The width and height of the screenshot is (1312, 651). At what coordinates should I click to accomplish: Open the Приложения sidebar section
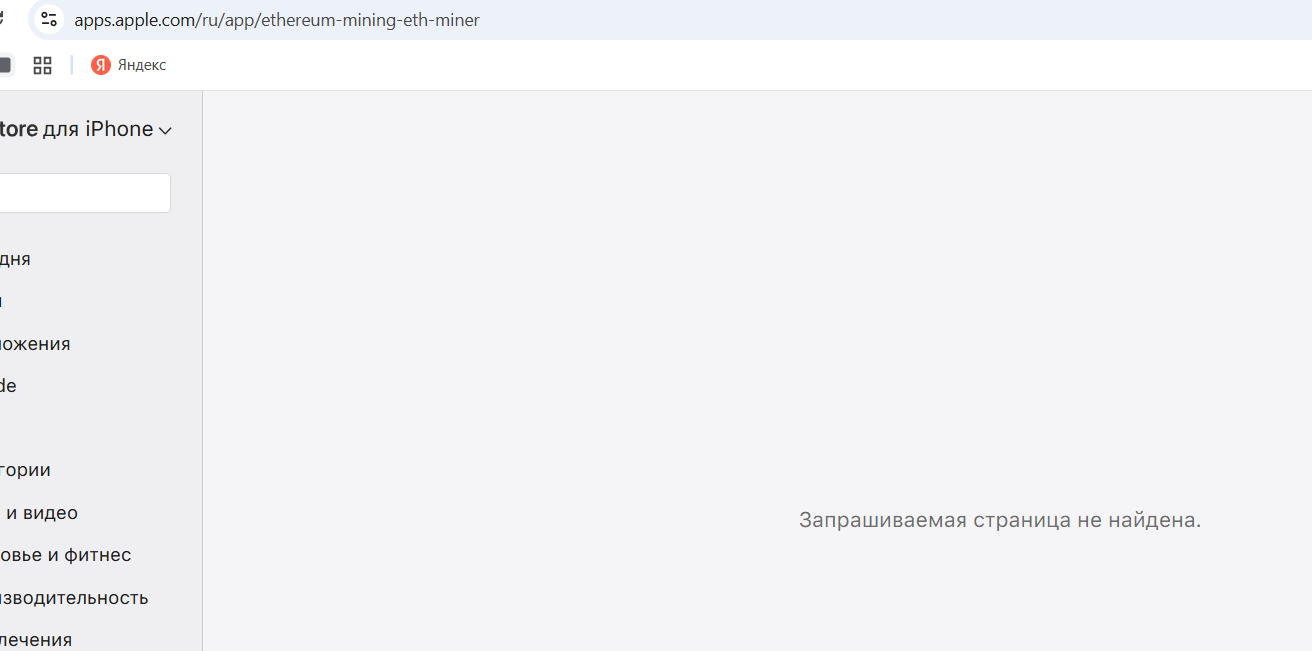pos(35,344)
